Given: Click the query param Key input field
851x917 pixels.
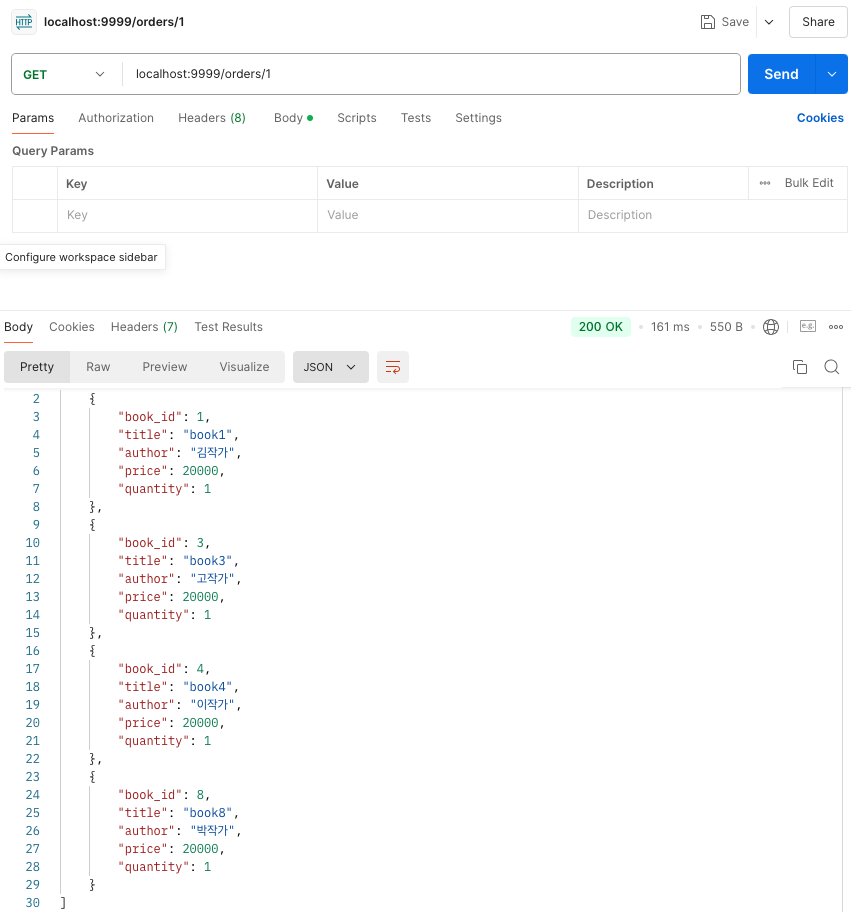Looking at the screenshot, I should coord(187,215).
